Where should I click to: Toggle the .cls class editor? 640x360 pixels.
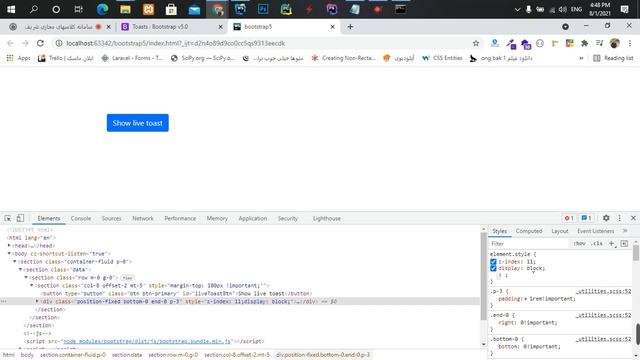tap(597, 244)
